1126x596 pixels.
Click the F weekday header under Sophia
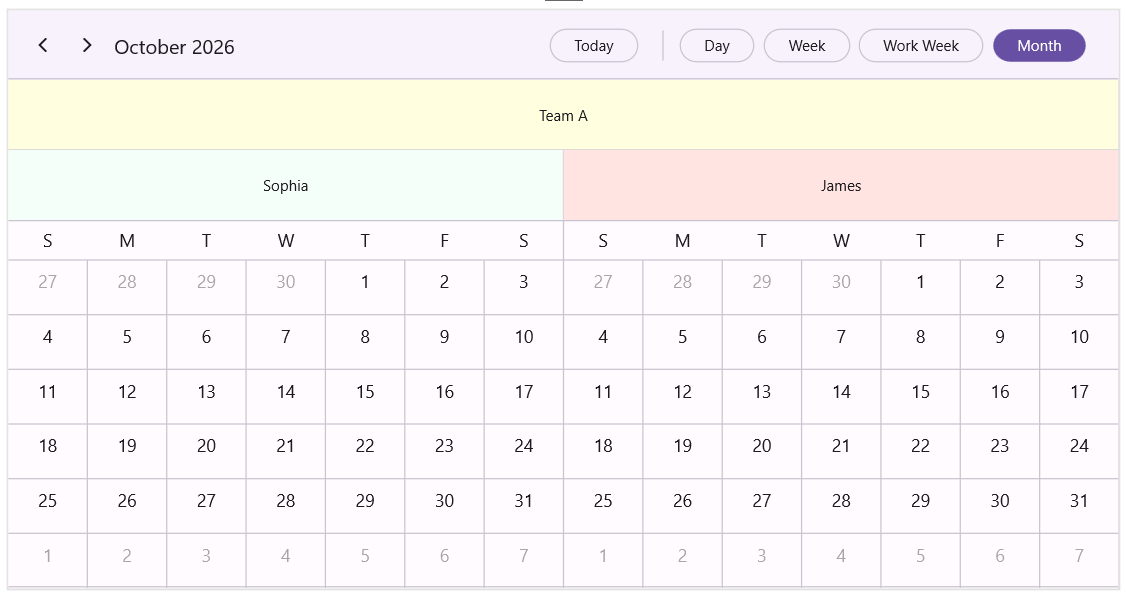click(445, 241)
